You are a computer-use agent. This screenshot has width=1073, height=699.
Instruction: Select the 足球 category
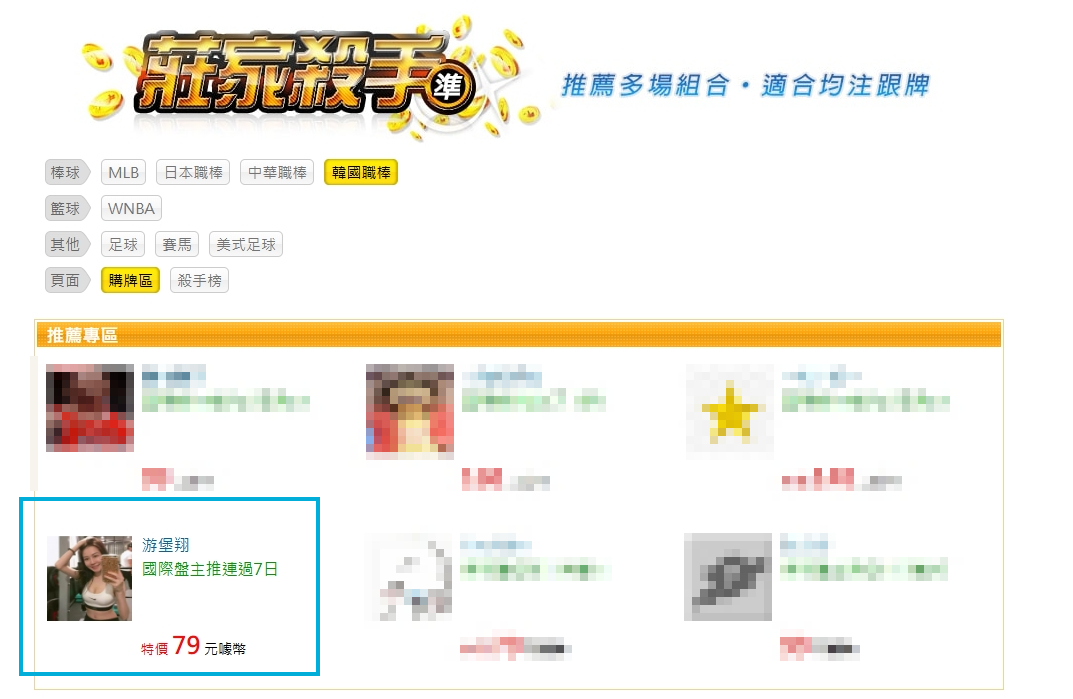[122, 244]
